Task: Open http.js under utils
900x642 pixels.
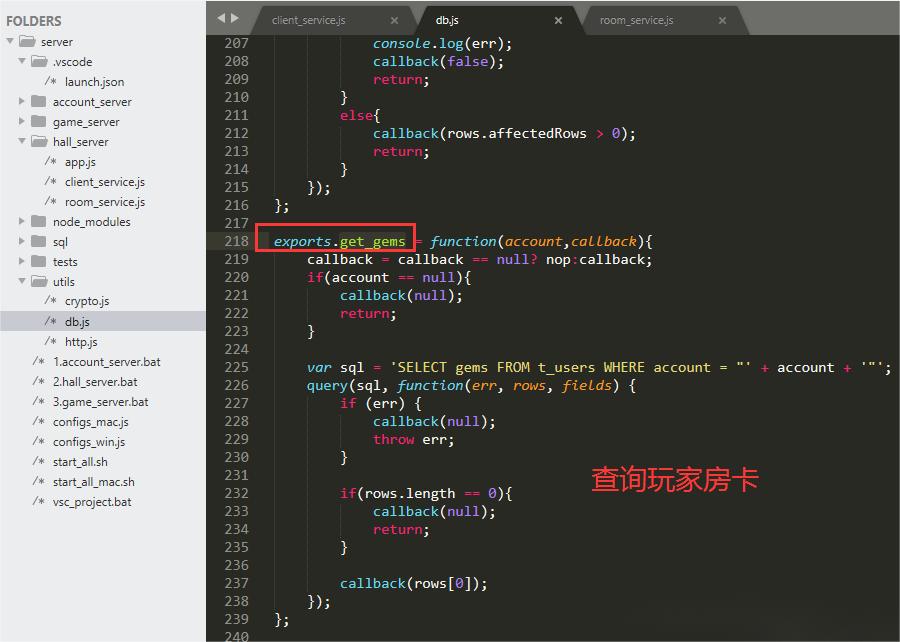Action: click(81, 341)
